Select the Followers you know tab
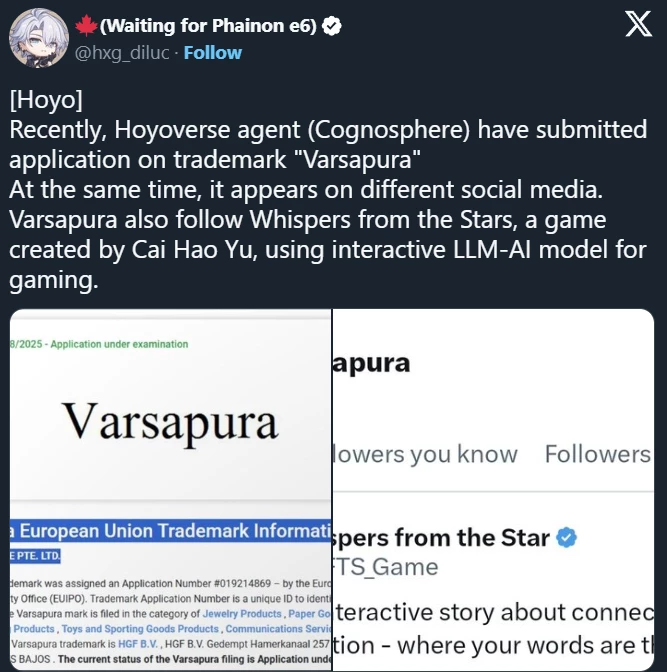667x672 pixels. click(425, 454)
